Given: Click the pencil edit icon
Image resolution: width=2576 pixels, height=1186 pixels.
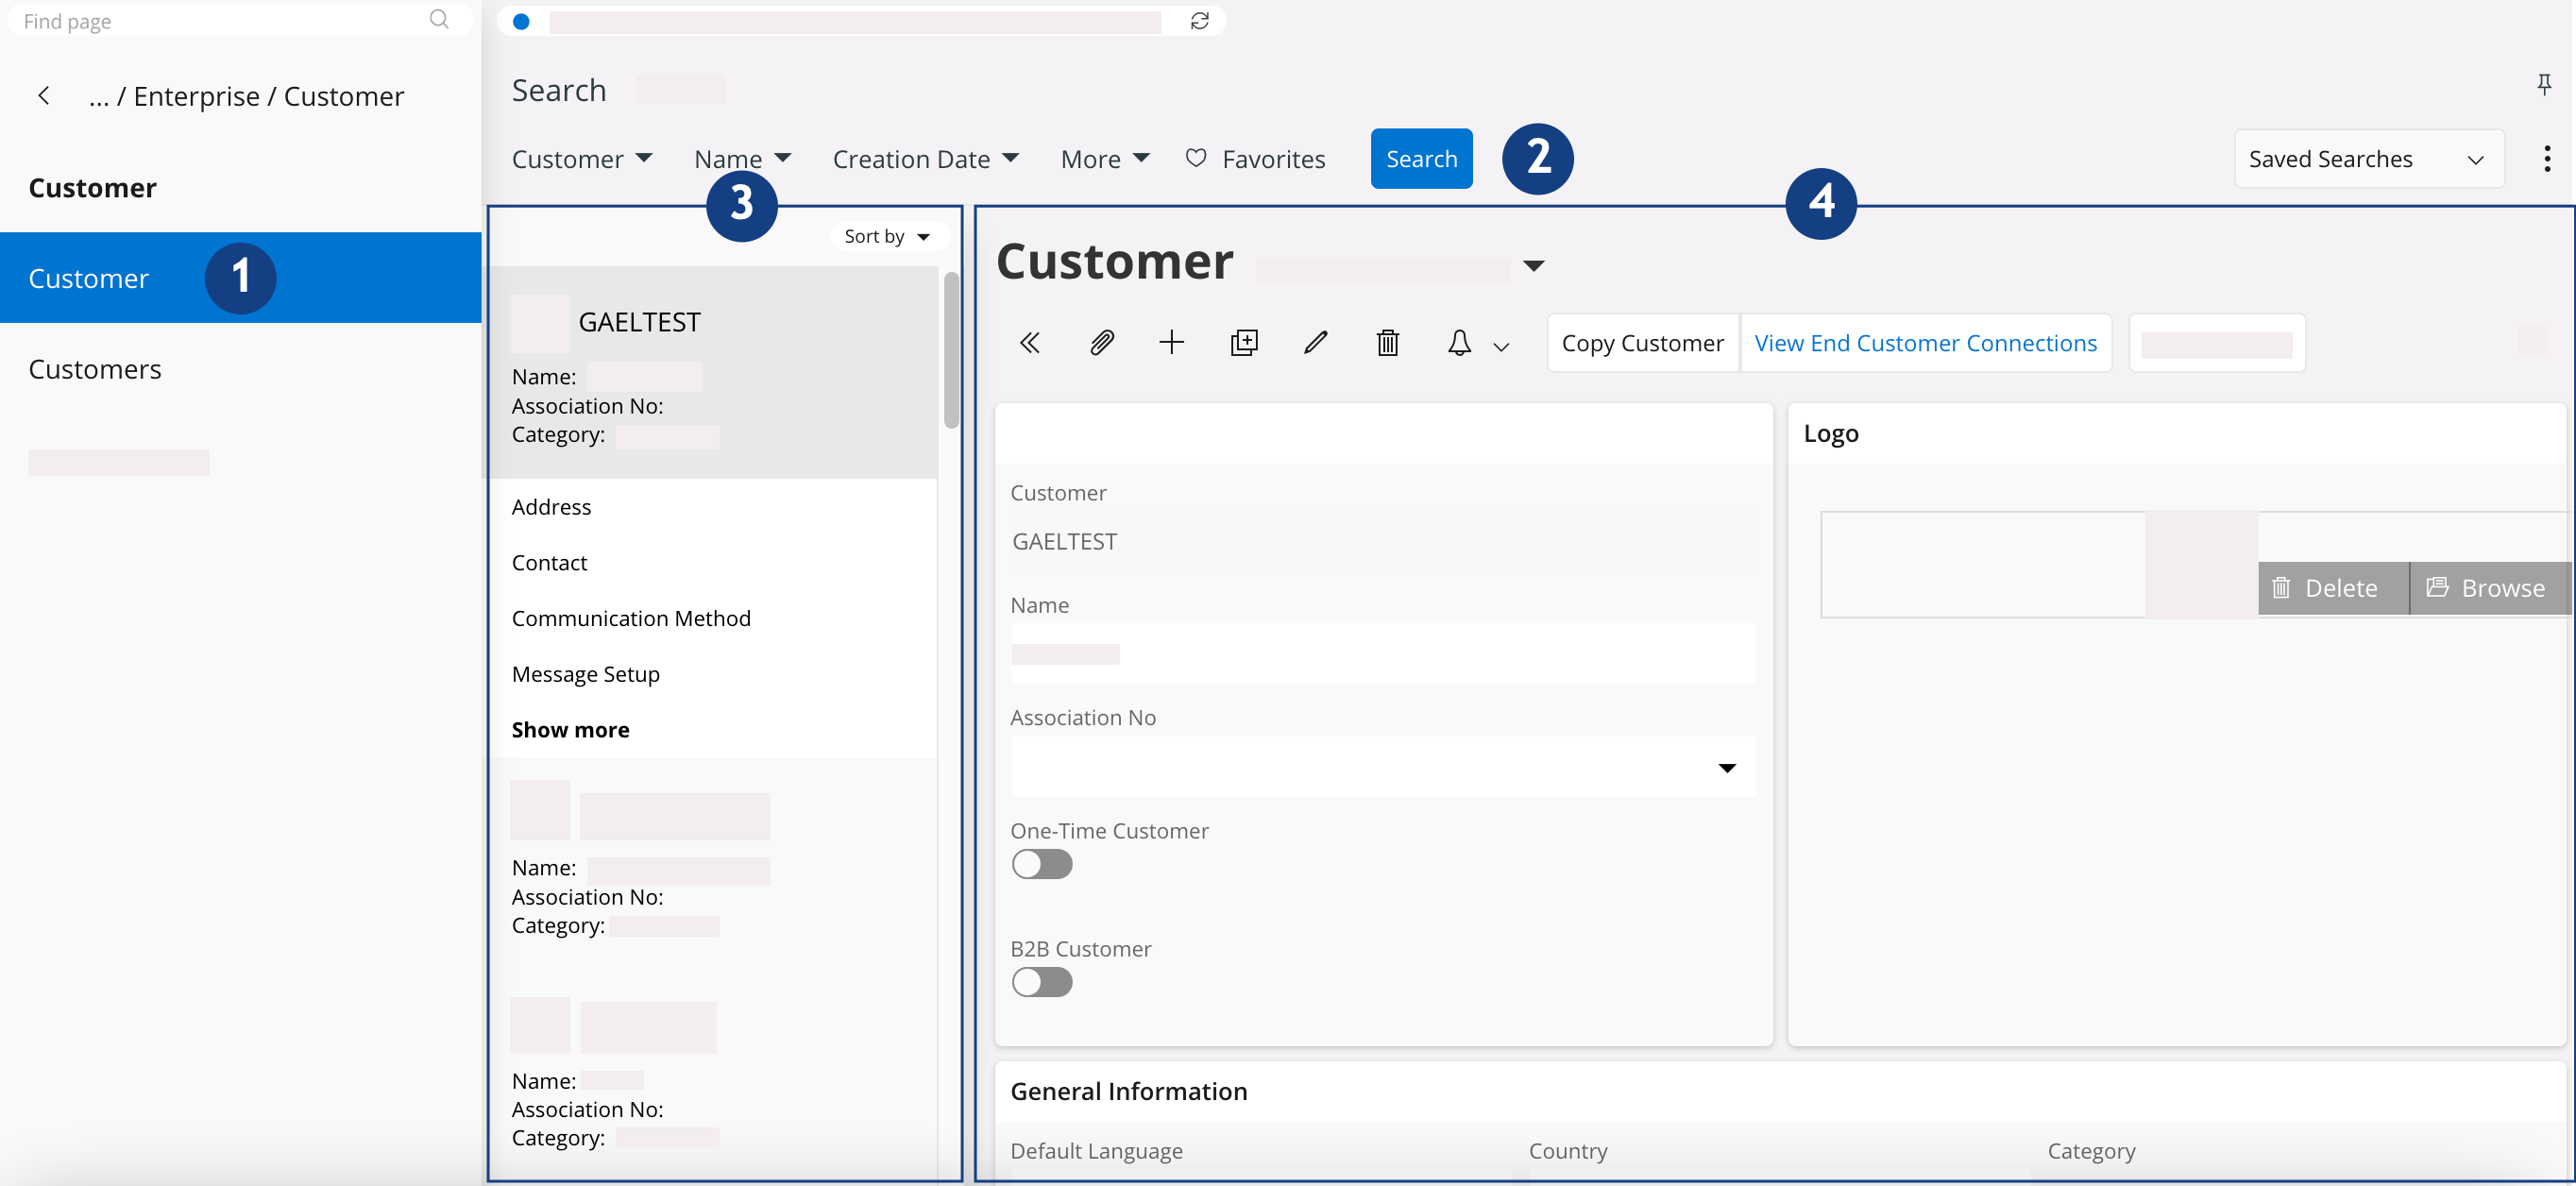Looking at the screenshot, I should pos(1316,343).
